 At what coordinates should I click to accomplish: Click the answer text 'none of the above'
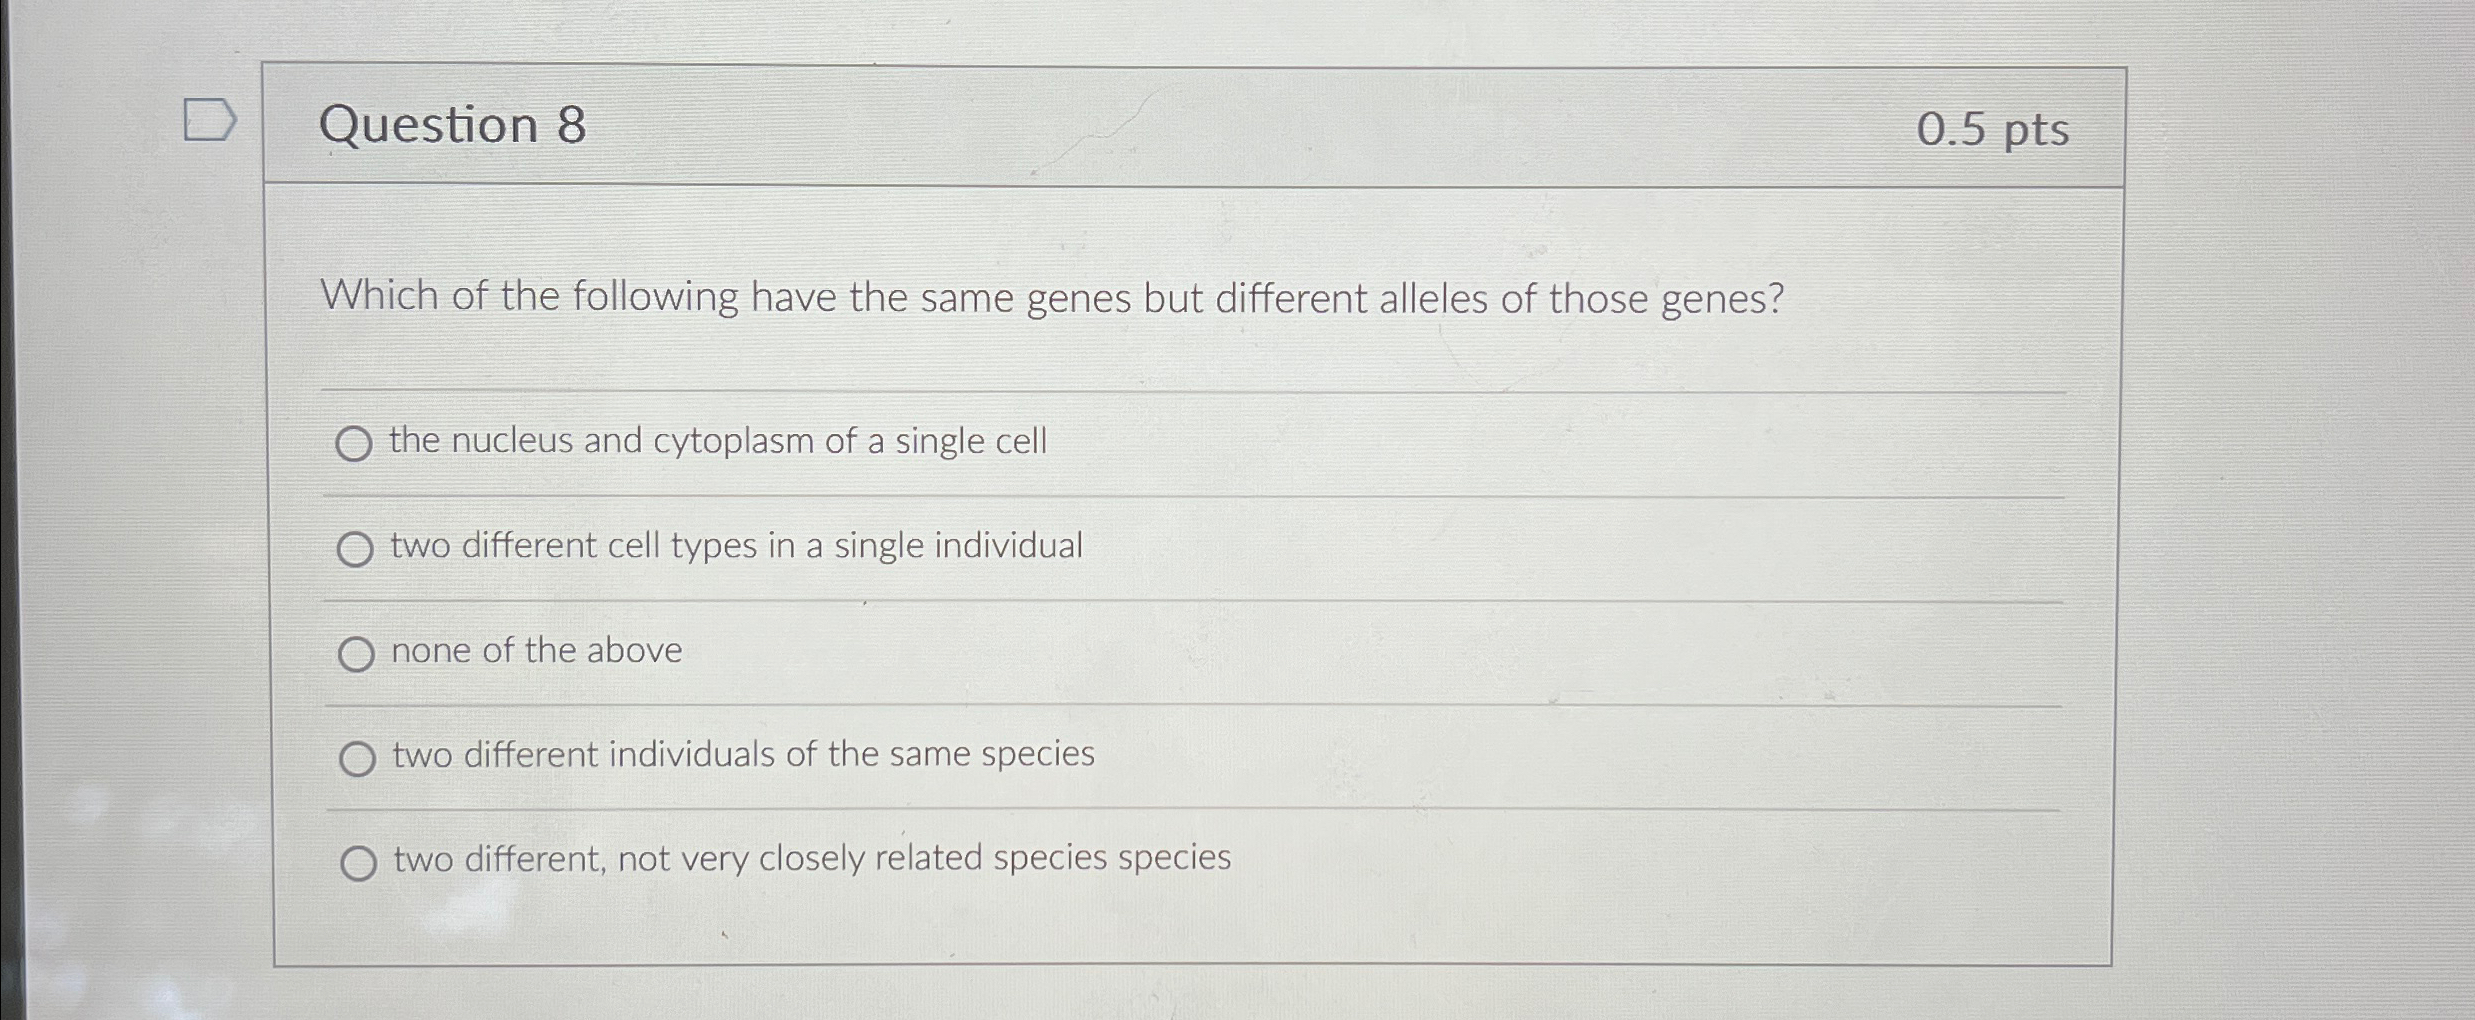point(536,651)
